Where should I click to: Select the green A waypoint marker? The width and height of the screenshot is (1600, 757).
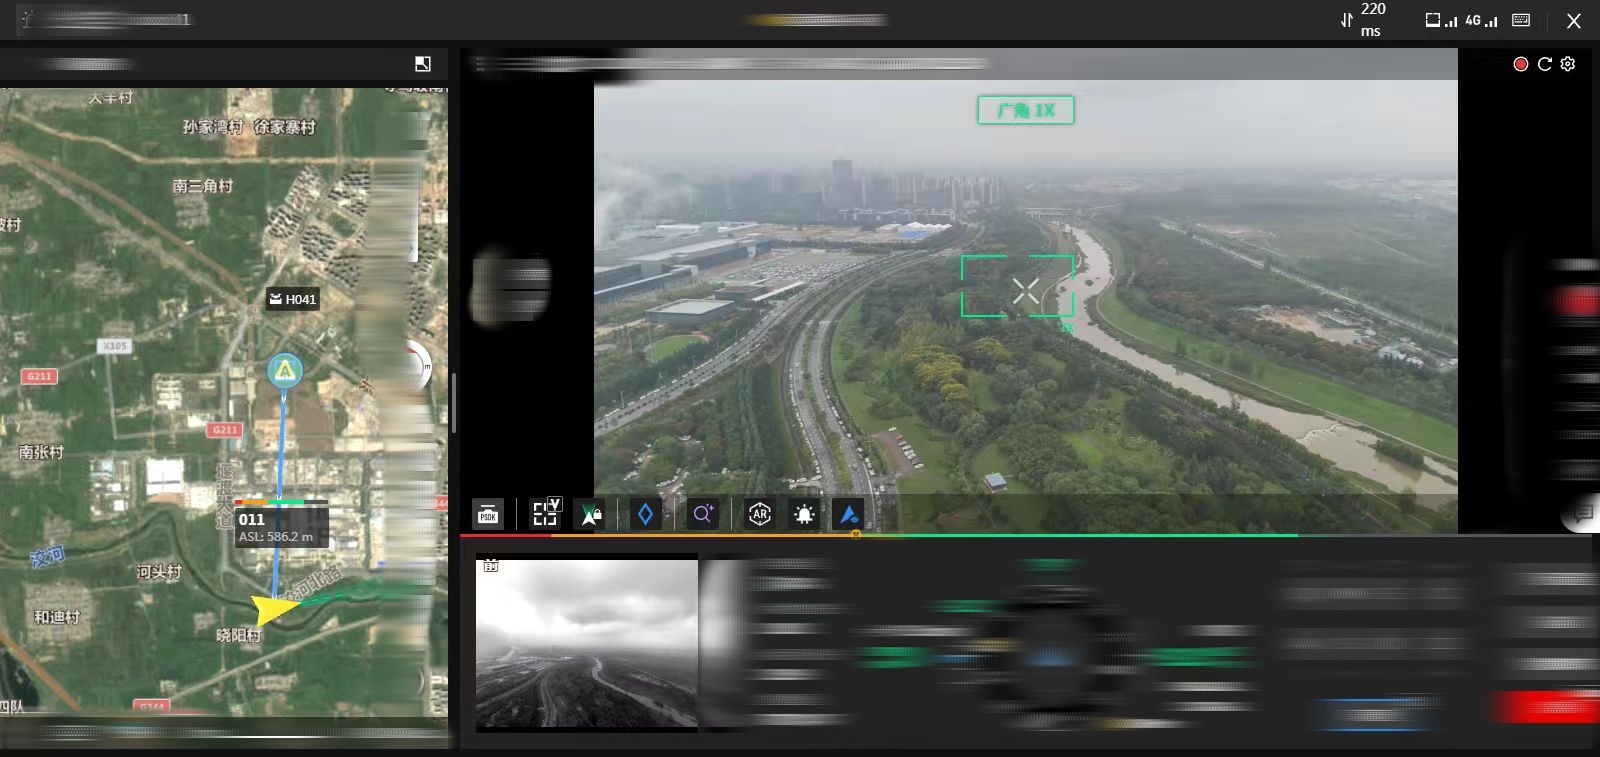pos(285,371)
